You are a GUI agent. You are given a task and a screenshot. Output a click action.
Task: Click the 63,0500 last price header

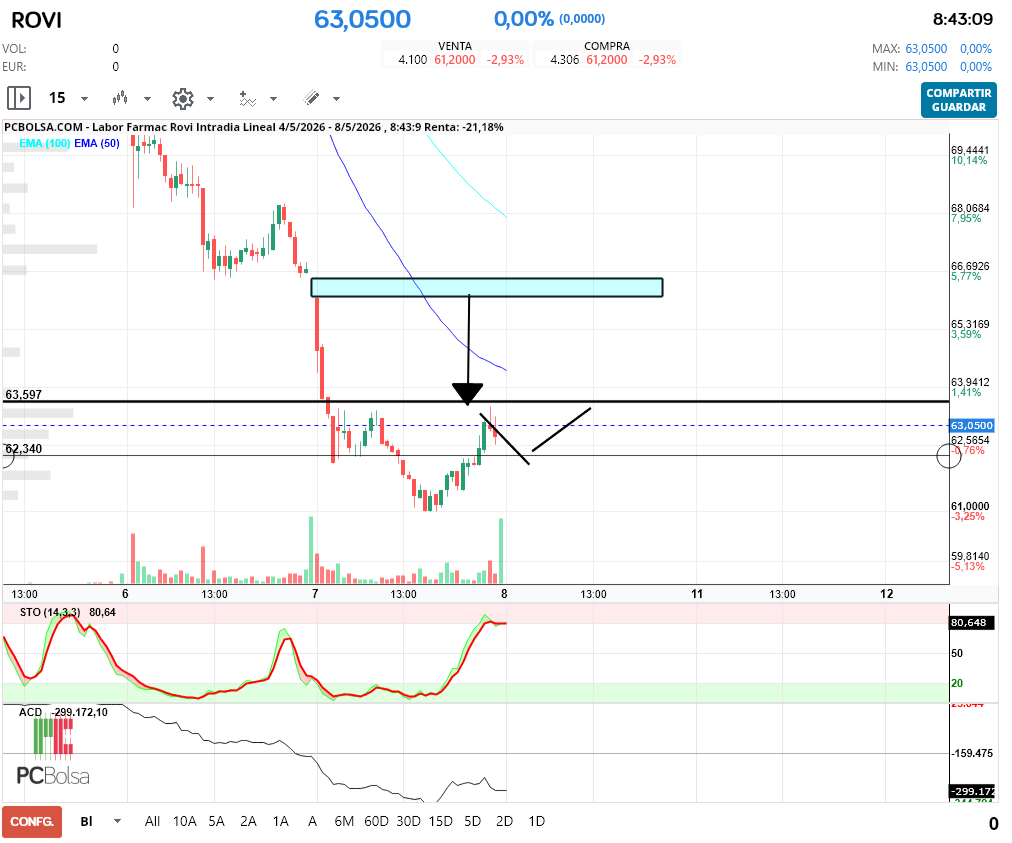tap(362, 19)
